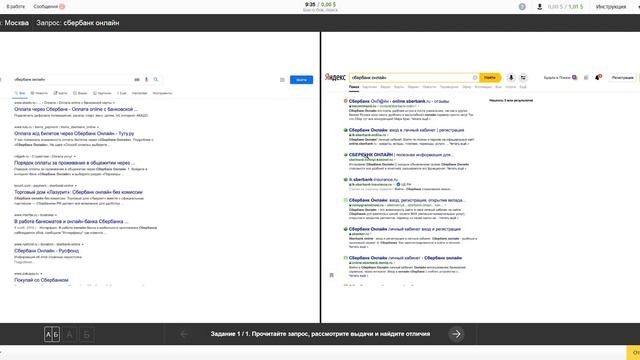640x360 pixels.
Task: Click the keyboard icon in left search box
Action: coord(137,80)
